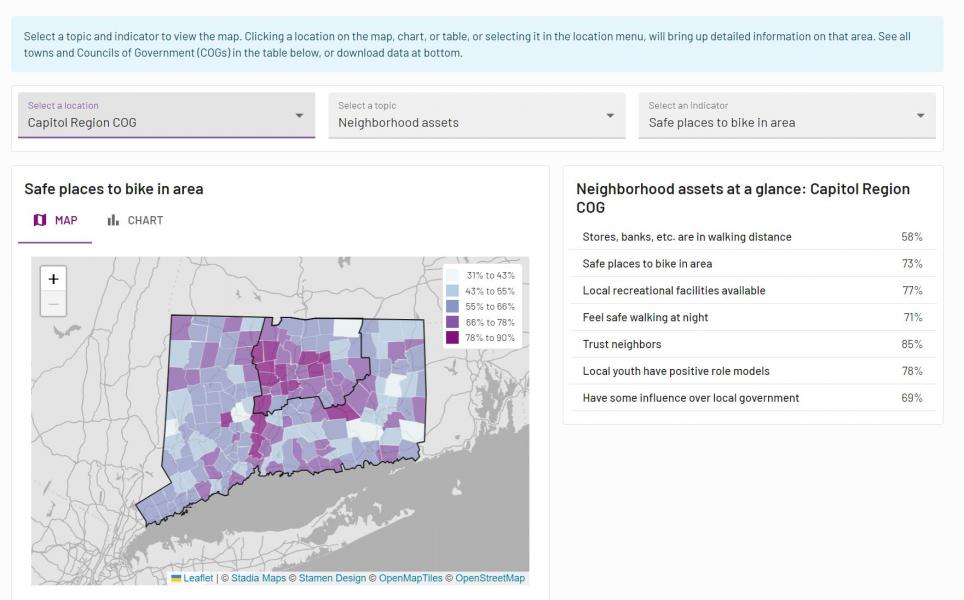The width and height of the screenshot is (964, 600).
Task: Click the bar chart icon beside CHART
Action: pos(113,220)
